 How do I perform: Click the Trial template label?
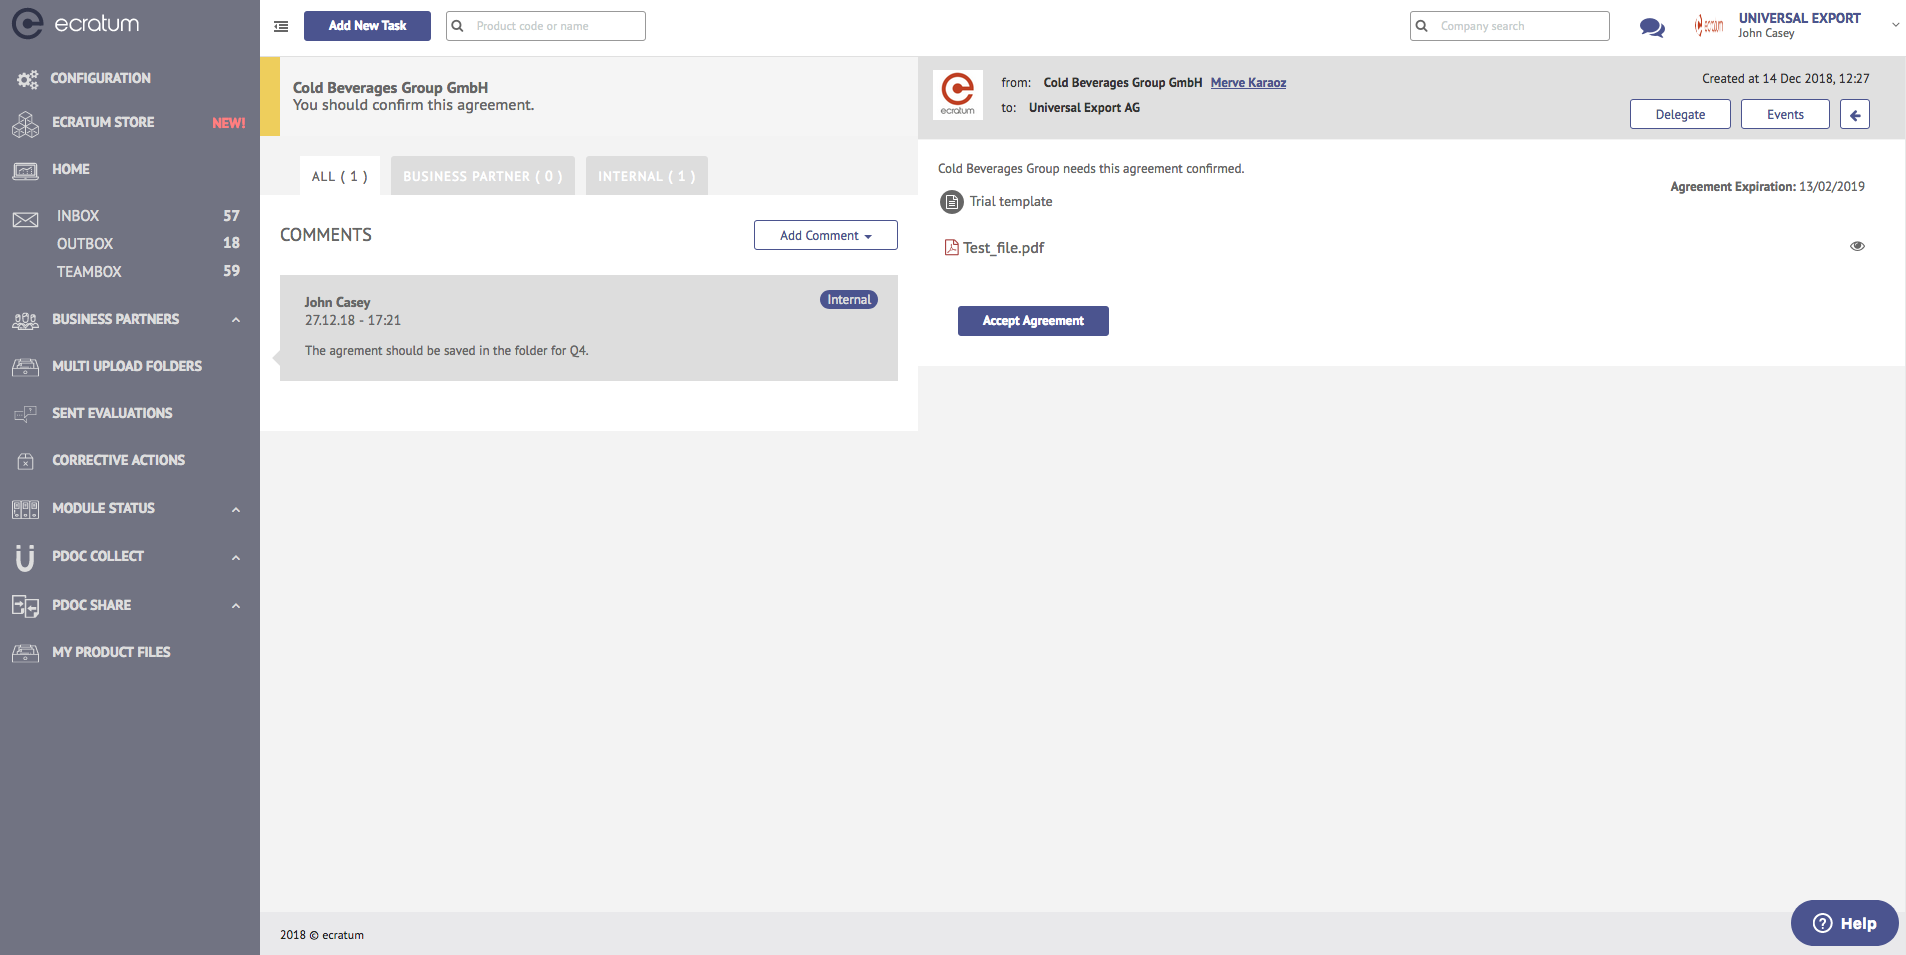pyautogui.click(x=1011, y=202)
